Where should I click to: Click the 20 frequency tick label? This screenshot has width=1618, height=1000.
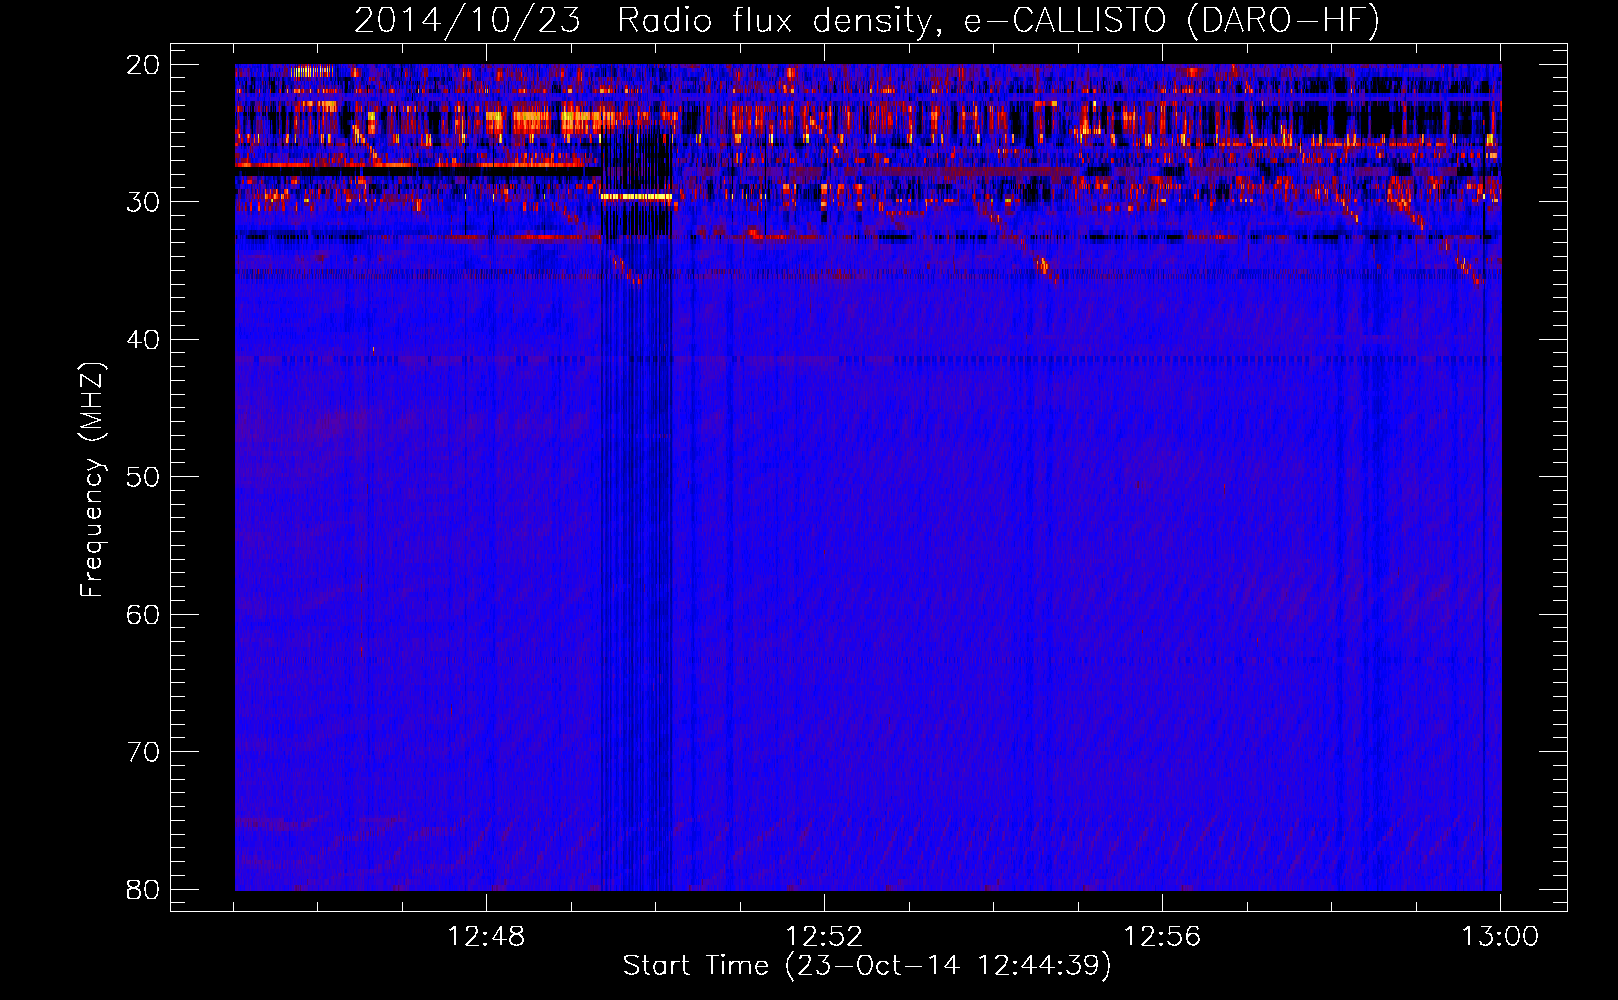143,64
